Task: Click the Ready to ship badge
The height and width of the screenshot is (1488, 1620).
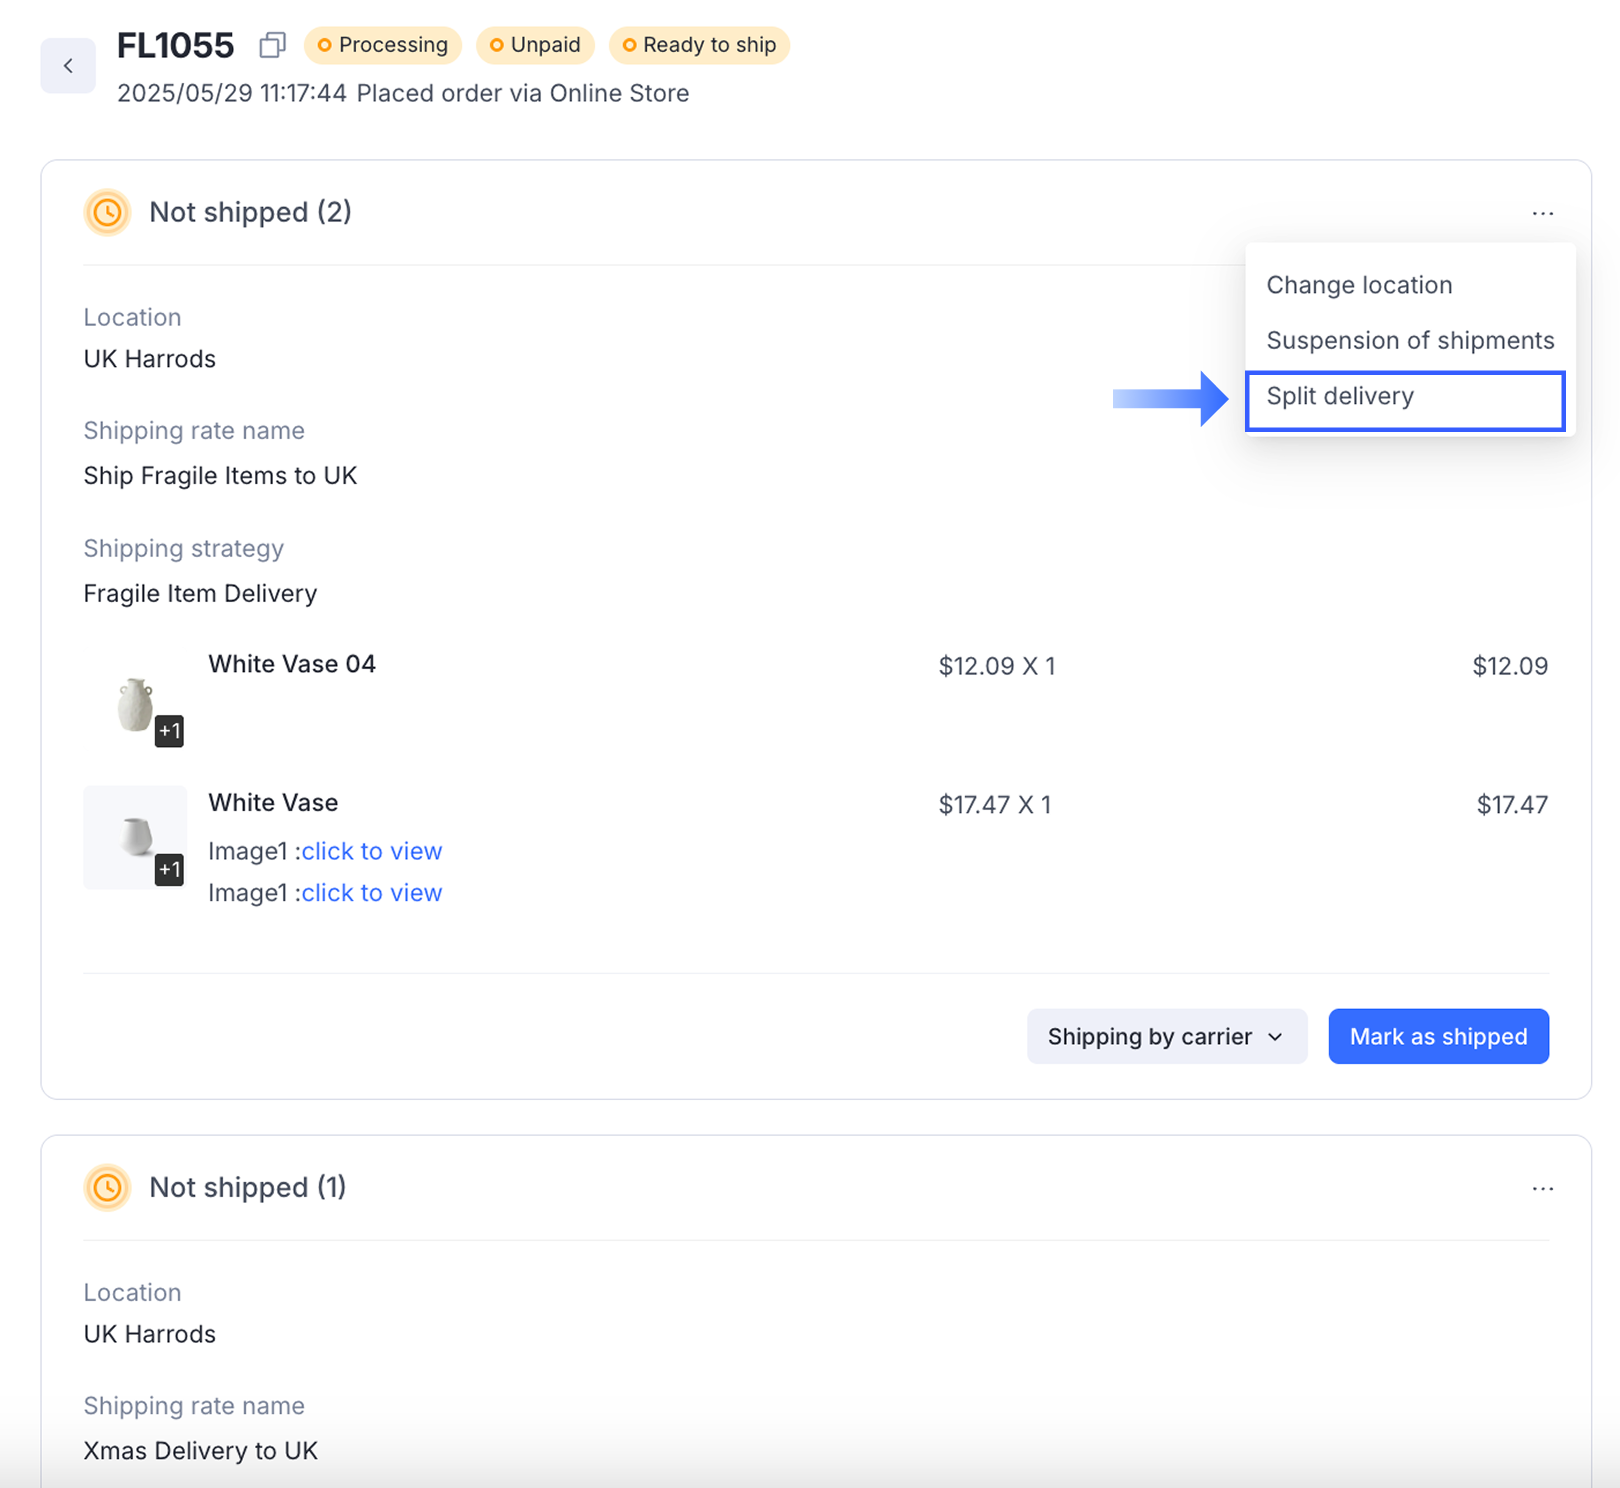Action: 699,45
